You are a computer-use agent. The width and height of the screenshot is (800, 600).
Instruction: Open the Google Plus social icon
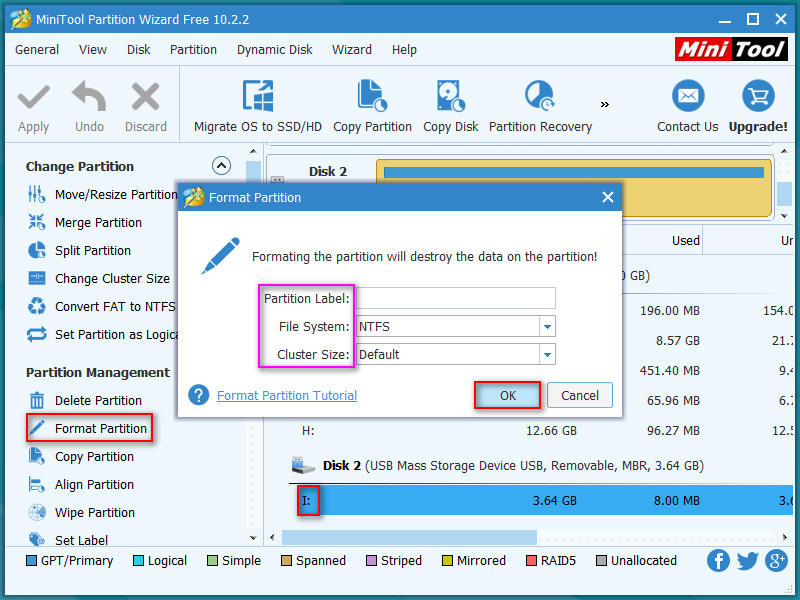coord(777,561)
